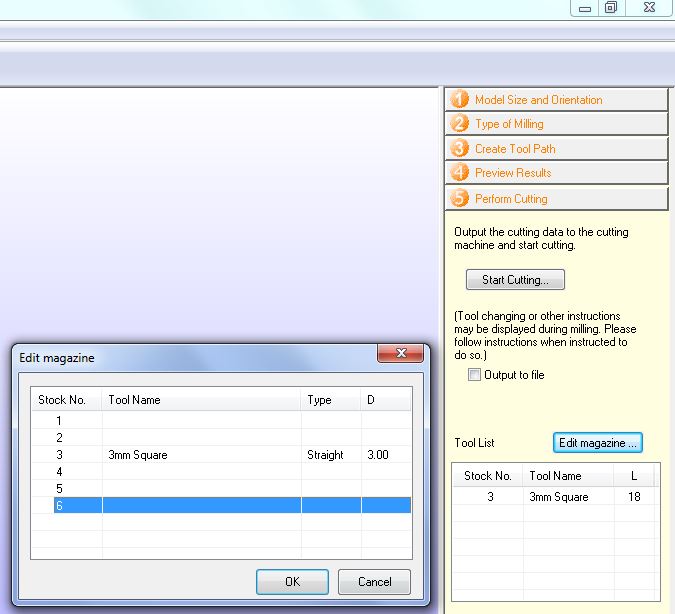Cancel the Edit magazine dialog
Viewport: 675px width, 614px height.
[375, 582]
